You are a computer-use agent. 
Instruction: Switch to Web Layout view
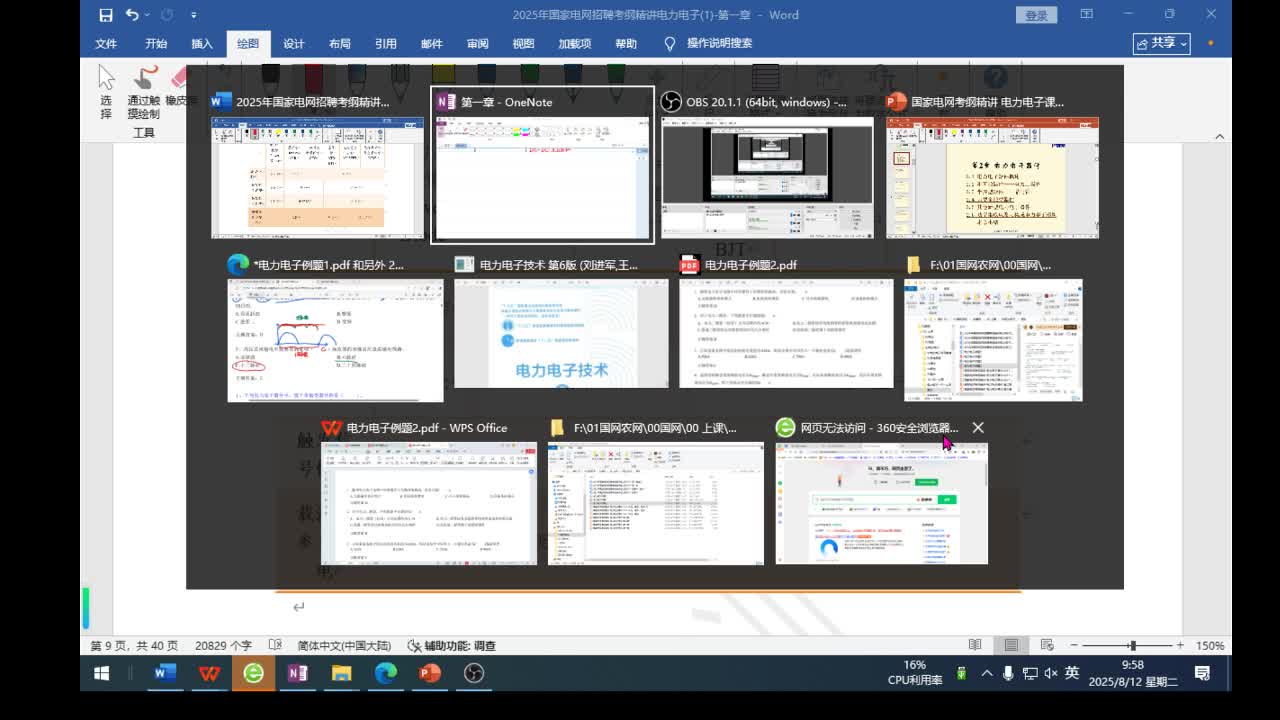(1047, 645)
